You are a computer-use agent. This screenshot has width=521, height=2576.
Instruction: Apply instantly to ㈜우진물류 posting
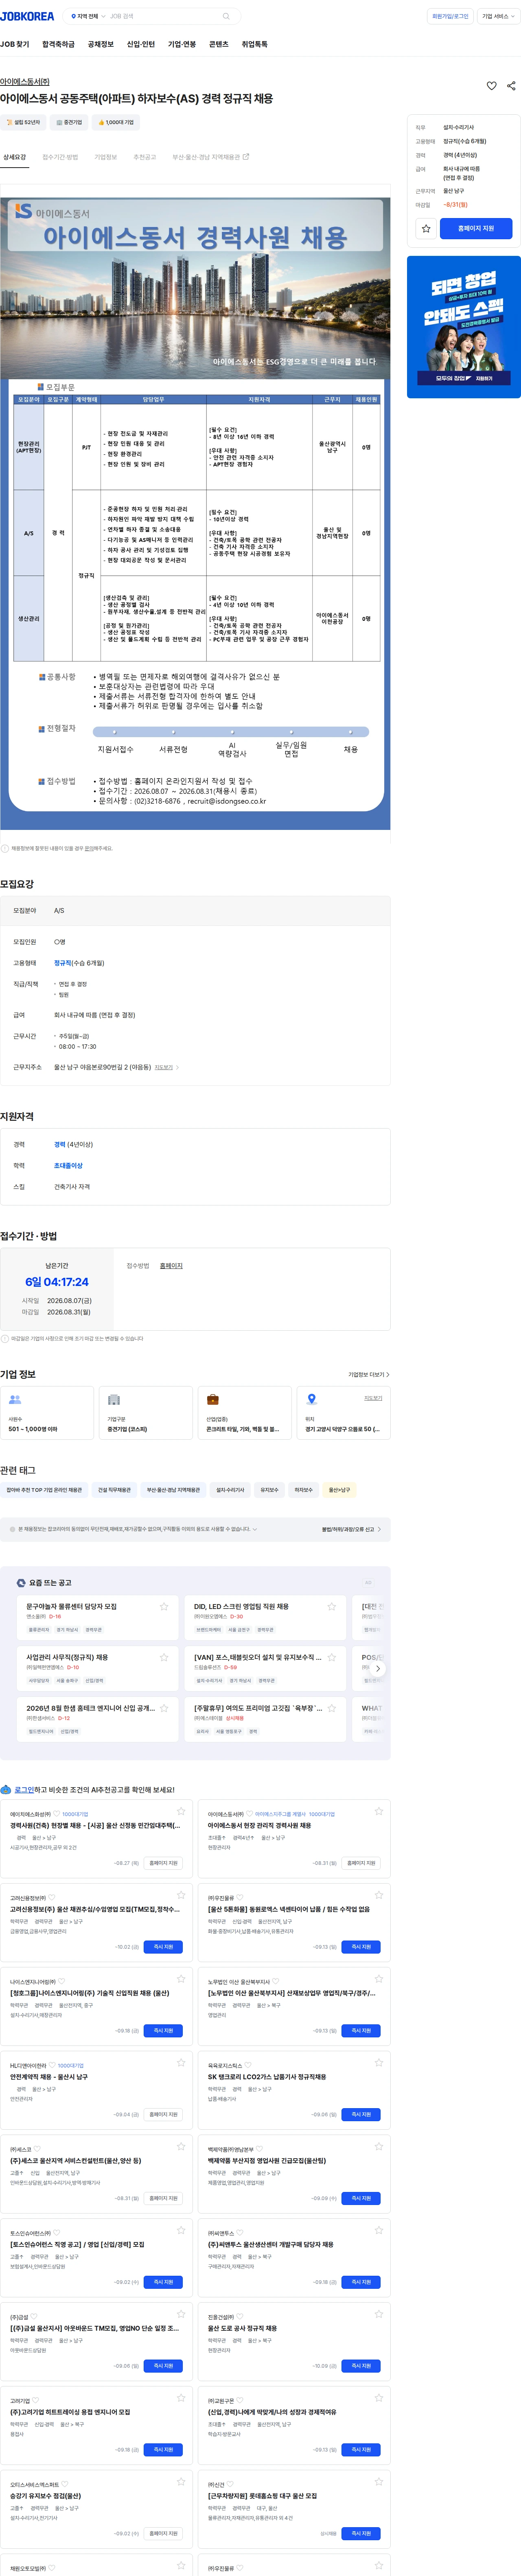[x=361, y=1947]
